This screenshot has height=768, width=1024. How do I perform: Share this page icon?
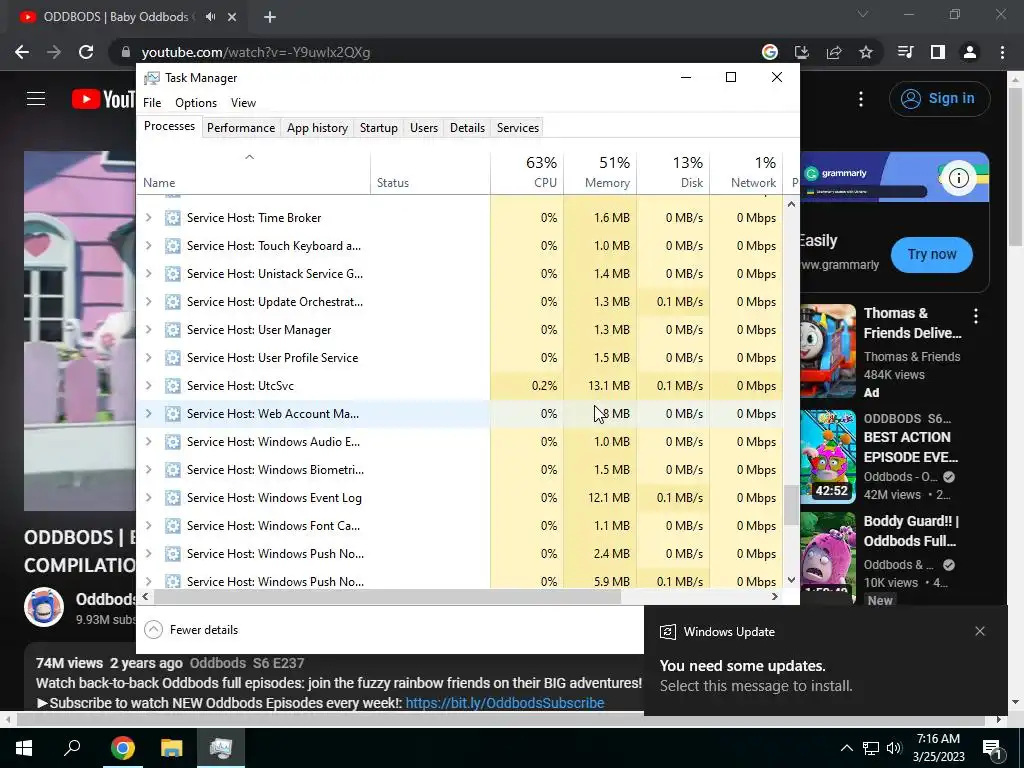[834, 52]
